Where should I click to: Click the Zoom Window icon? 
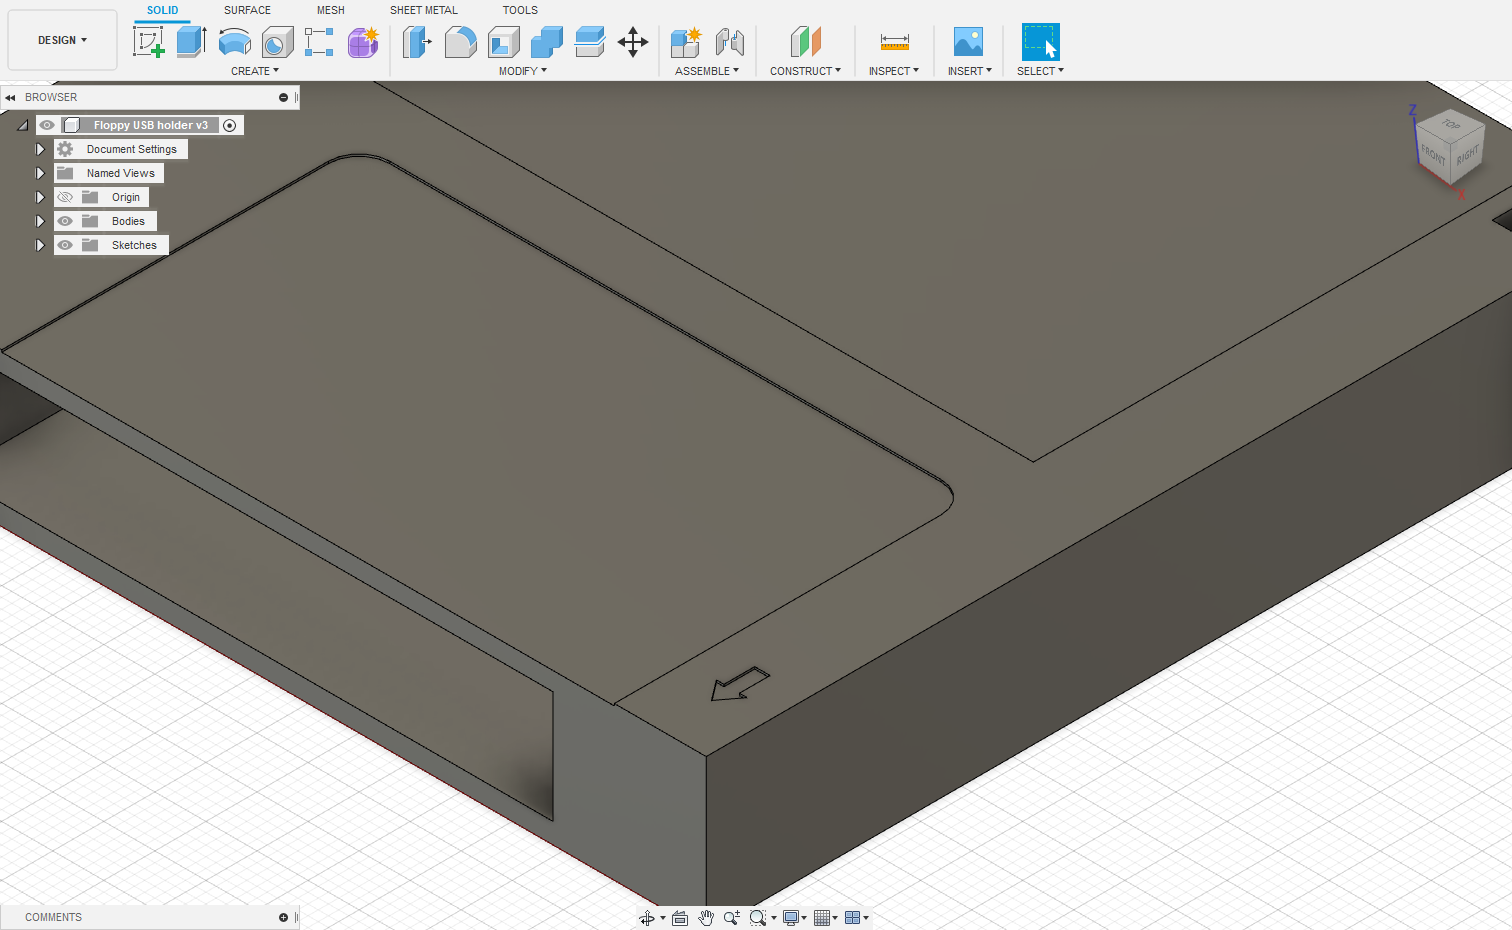pyautogui.click(x=758, y=918)
